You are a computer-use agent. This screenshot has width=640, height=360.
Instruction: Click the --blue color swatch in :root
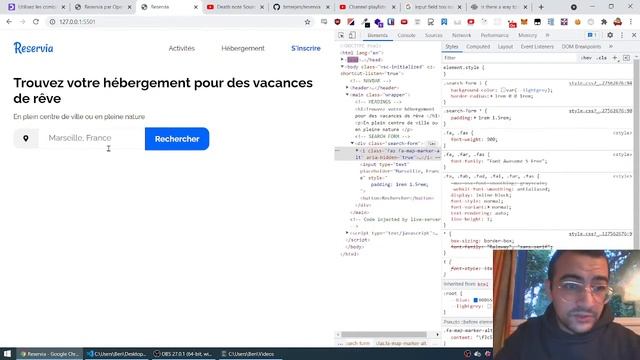(476, 300)
